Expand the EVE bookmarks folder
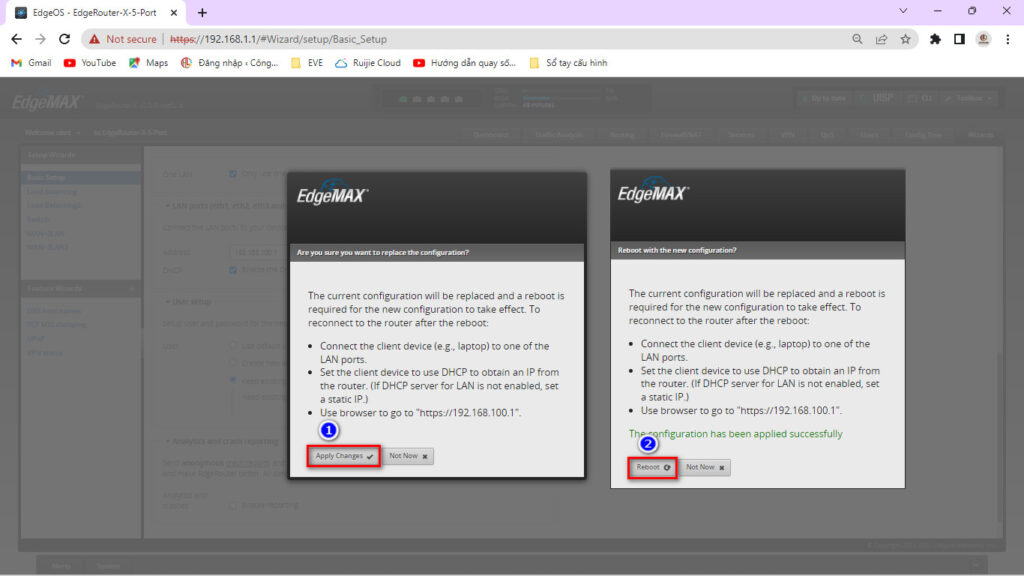The height and width of the screenshot is (576, 1024). tap(306, 62)
